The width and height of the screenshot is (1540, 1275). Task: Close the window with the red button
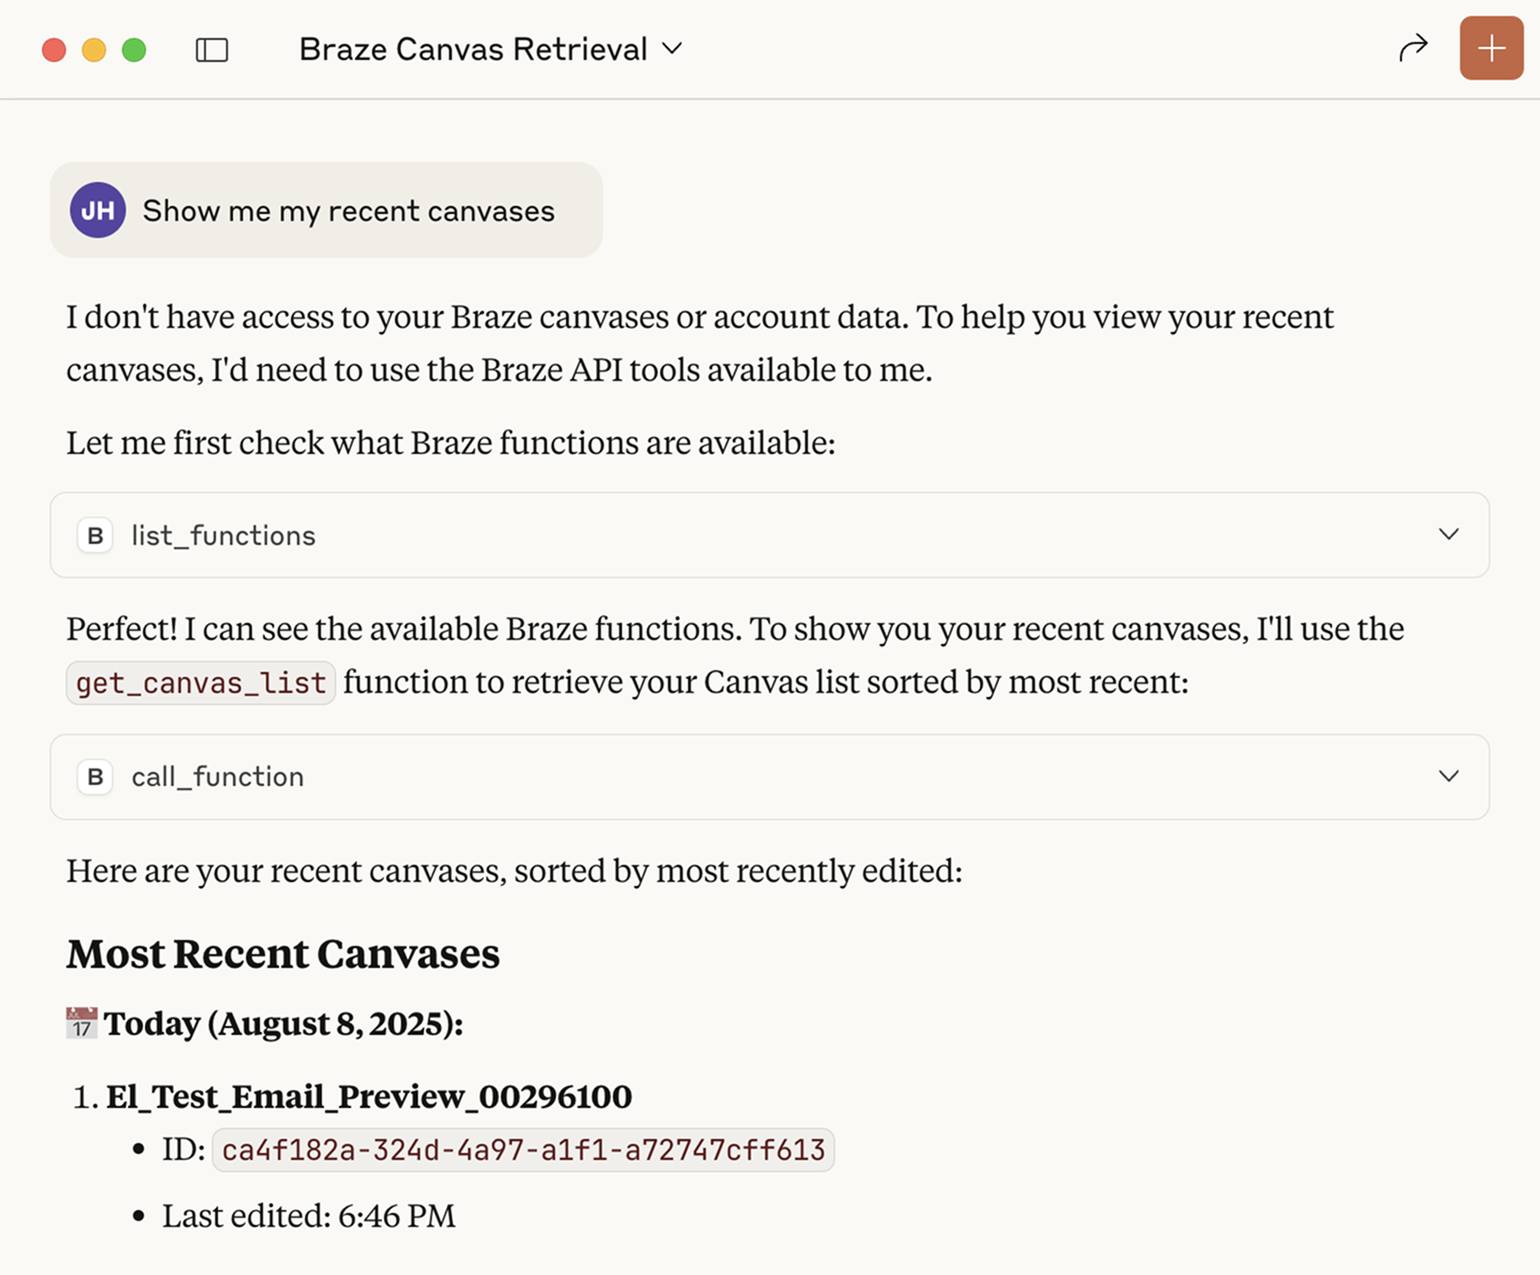click(54, 50)
